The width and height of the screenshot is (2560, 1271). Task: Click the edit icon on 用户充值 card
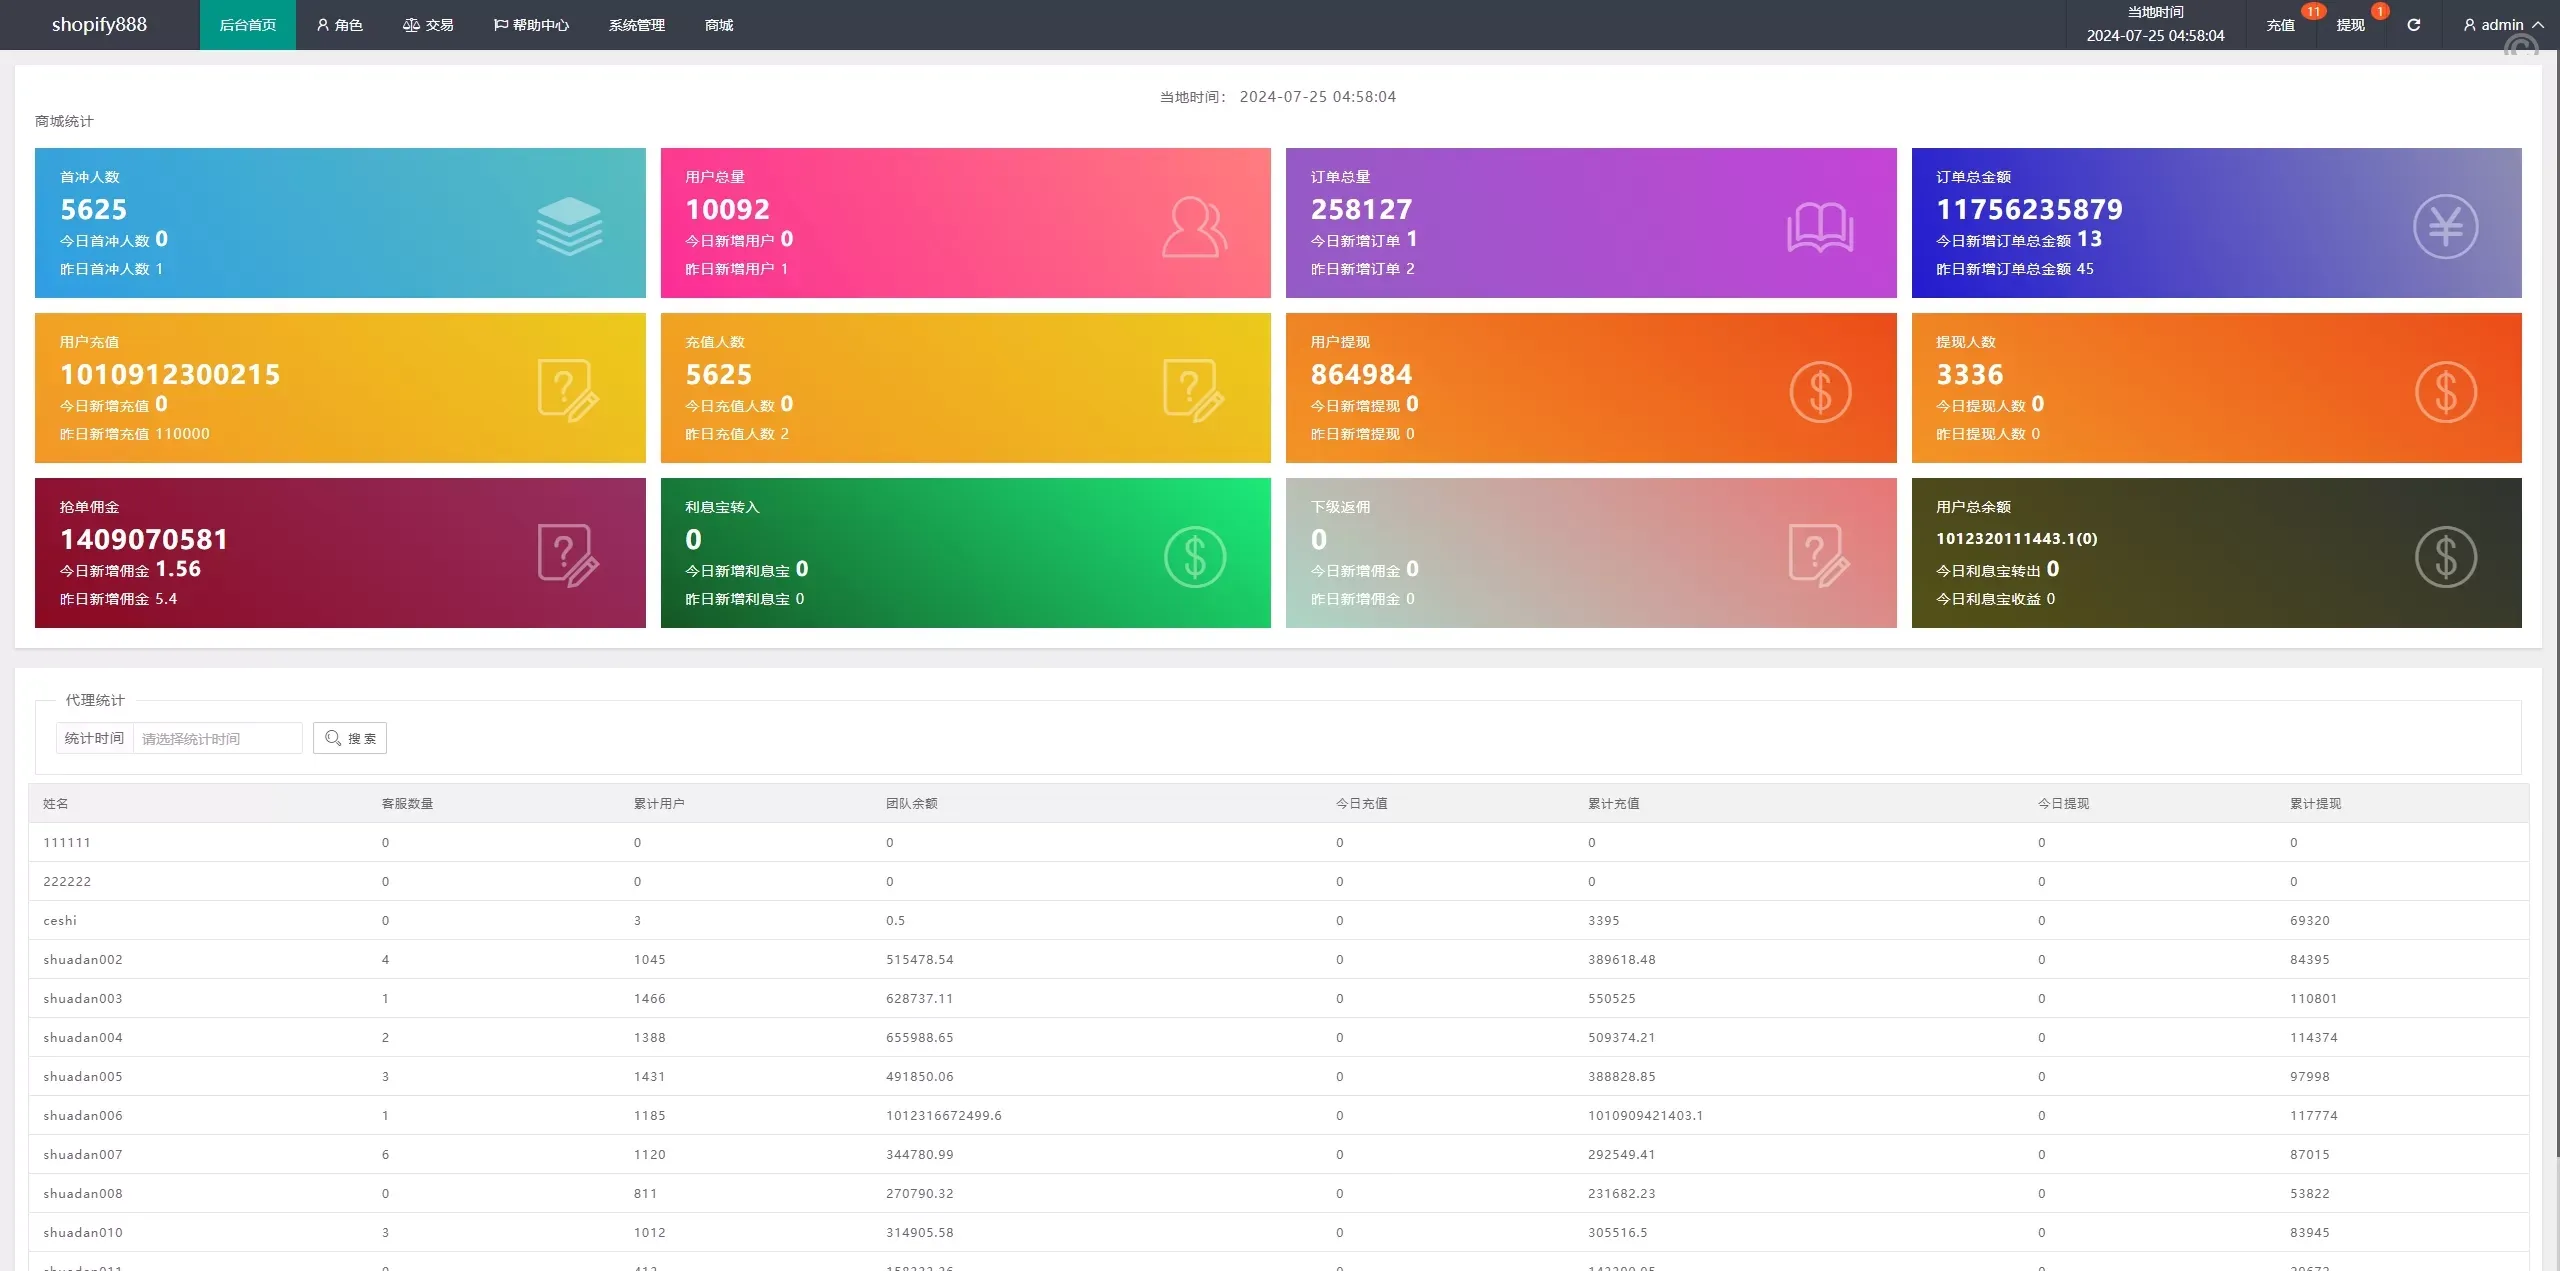pyautogui.click(x=568, y=390)
